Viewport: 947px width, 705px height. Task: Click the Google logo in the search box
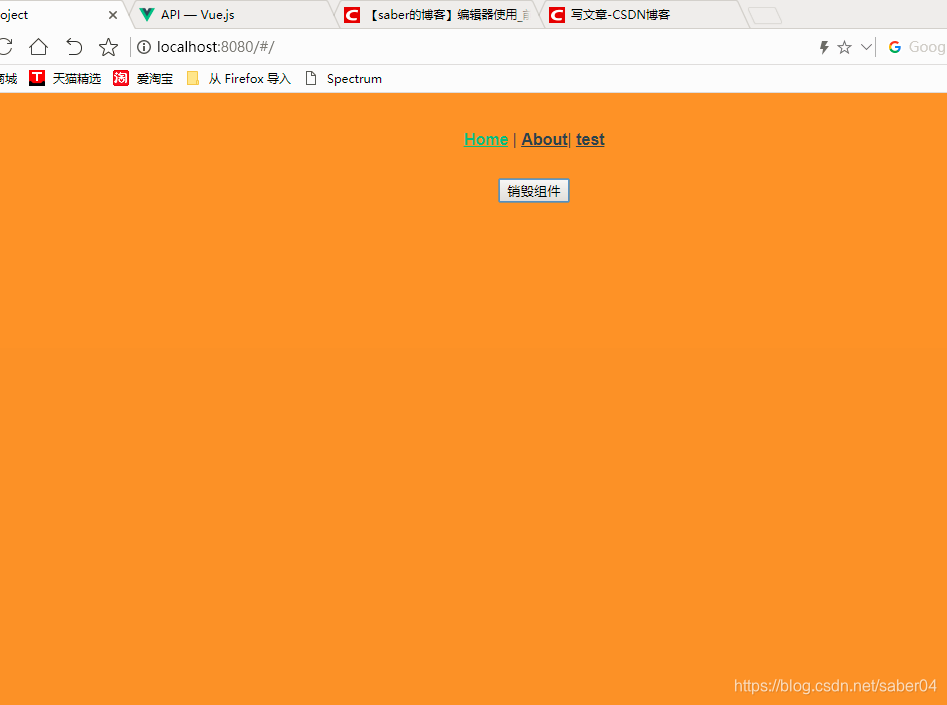(895, 46)
